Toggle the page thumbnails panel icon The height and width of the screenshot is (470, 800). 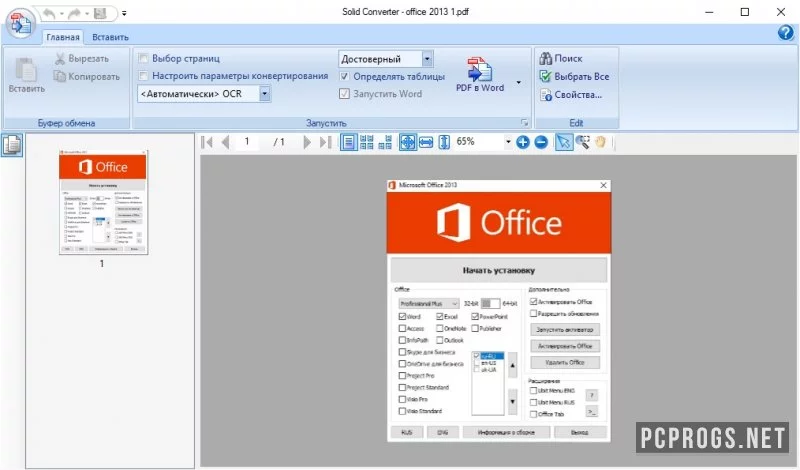(12, 145)
